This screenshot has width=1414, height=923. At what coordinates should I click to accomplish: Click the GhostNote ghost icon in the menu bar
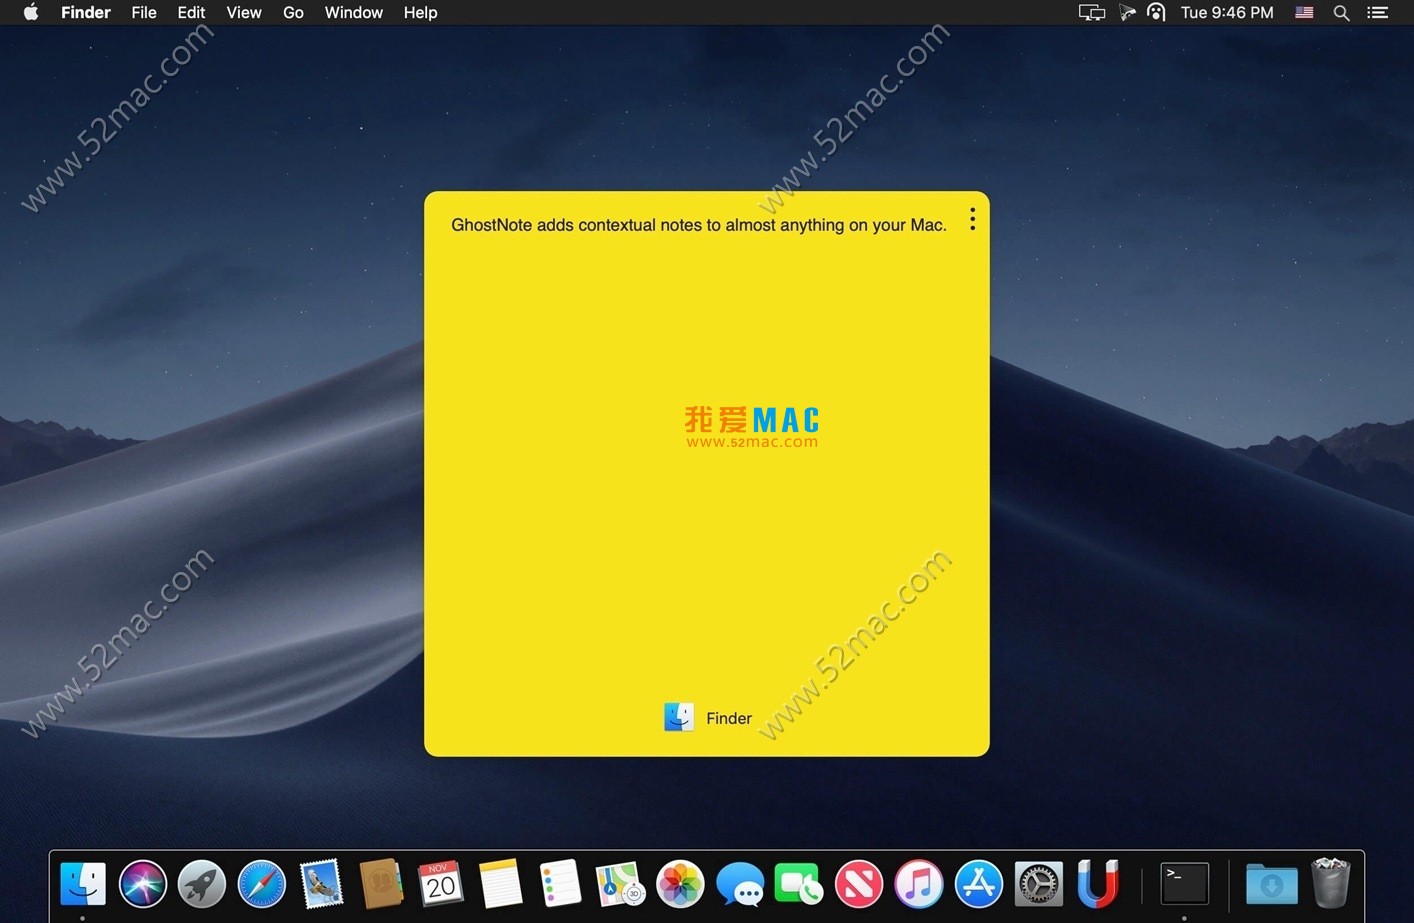1156,12
